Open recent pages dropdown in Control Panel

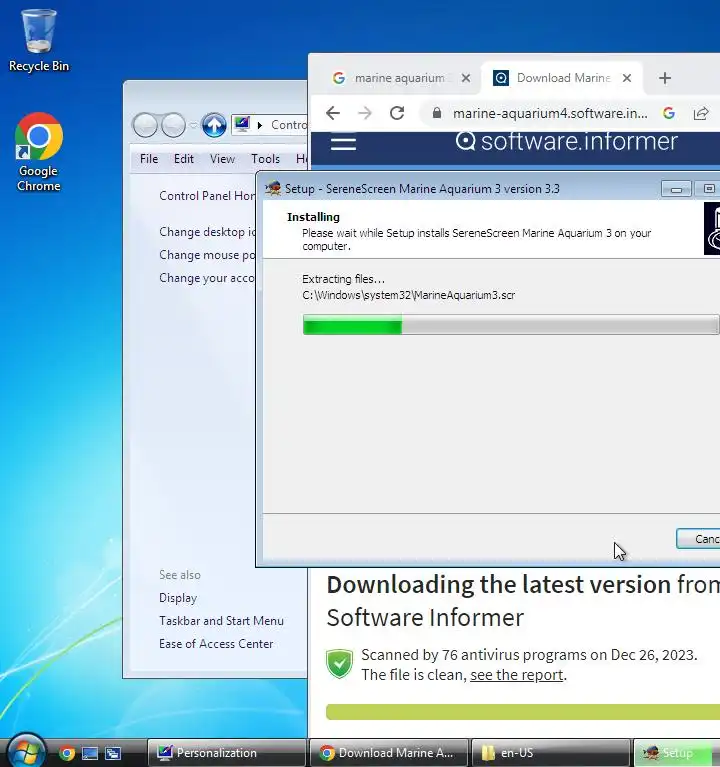pos(193,126)
